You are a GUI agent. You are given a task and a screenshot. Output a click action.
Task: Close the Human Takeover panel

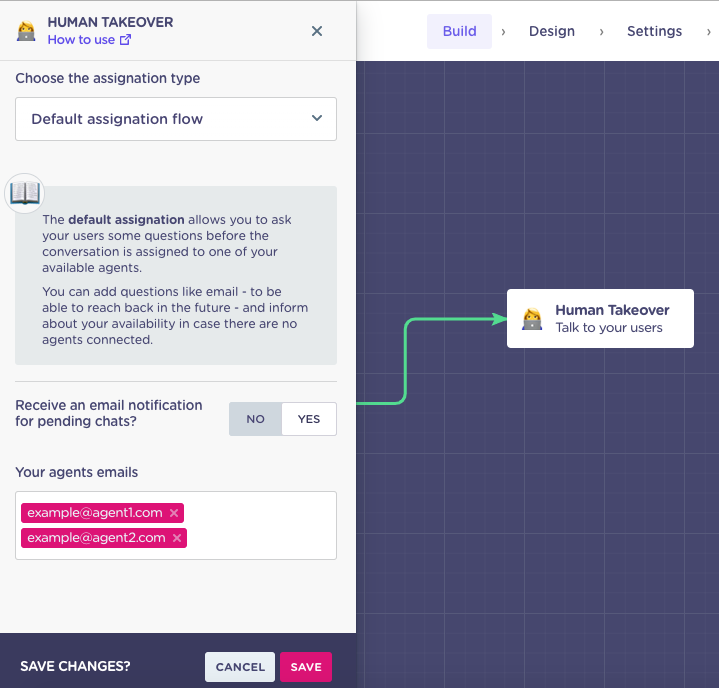(317, 31)
